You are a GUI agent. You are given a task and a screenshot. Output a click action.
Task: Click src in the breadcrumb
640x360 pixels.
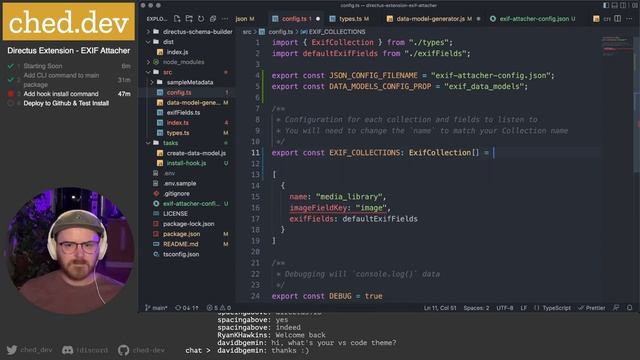click(247, 31)
